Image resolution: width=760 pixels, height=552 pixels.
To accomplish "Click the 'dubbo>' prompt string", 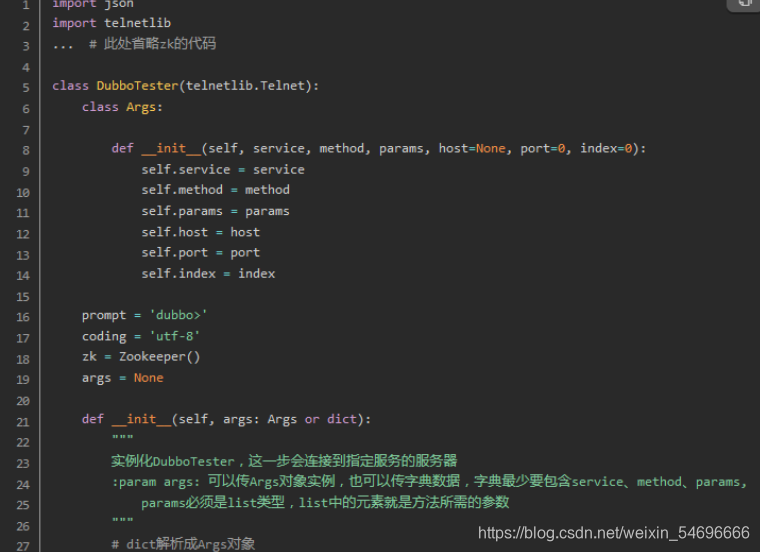I will coord(178,315).
